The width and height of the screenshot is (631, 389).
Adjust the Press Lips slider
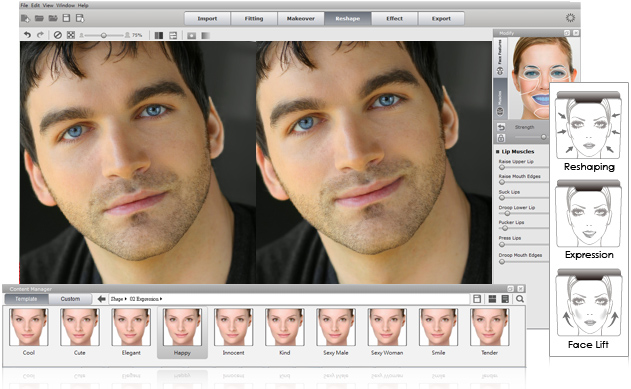(x=502, y=244)
